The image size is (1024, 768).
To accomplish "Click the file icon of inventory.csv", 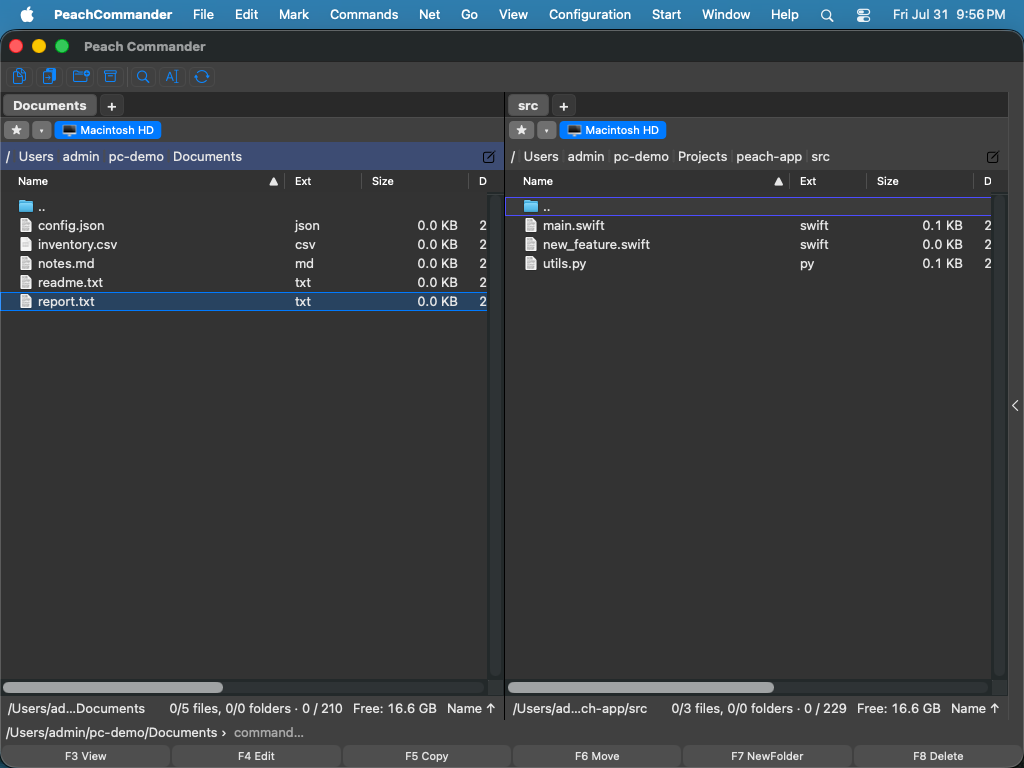I will click(x=25, y=244).
